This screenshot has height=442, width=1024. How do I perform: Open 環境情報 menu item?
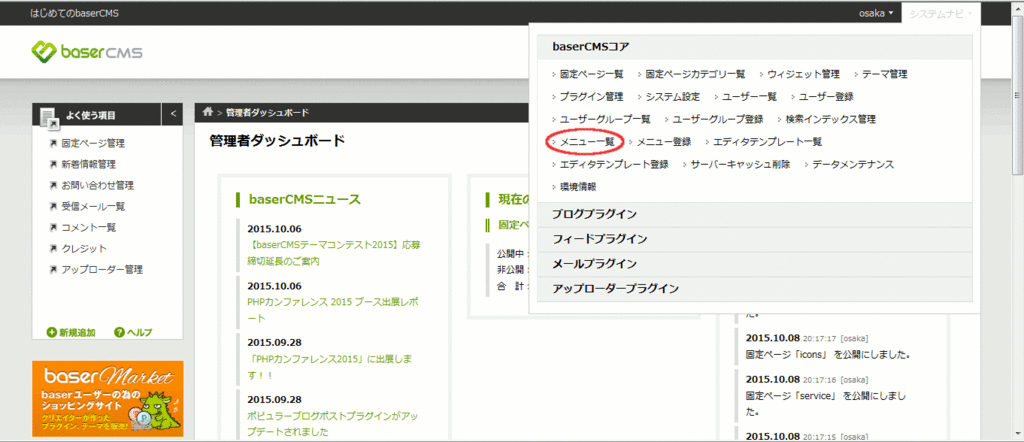click(578, 187)
